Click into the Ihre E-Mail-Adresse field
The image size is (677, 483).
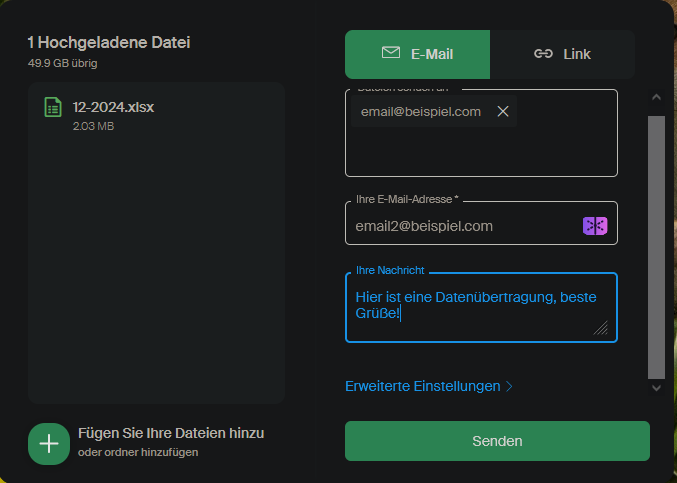(466, 226)
